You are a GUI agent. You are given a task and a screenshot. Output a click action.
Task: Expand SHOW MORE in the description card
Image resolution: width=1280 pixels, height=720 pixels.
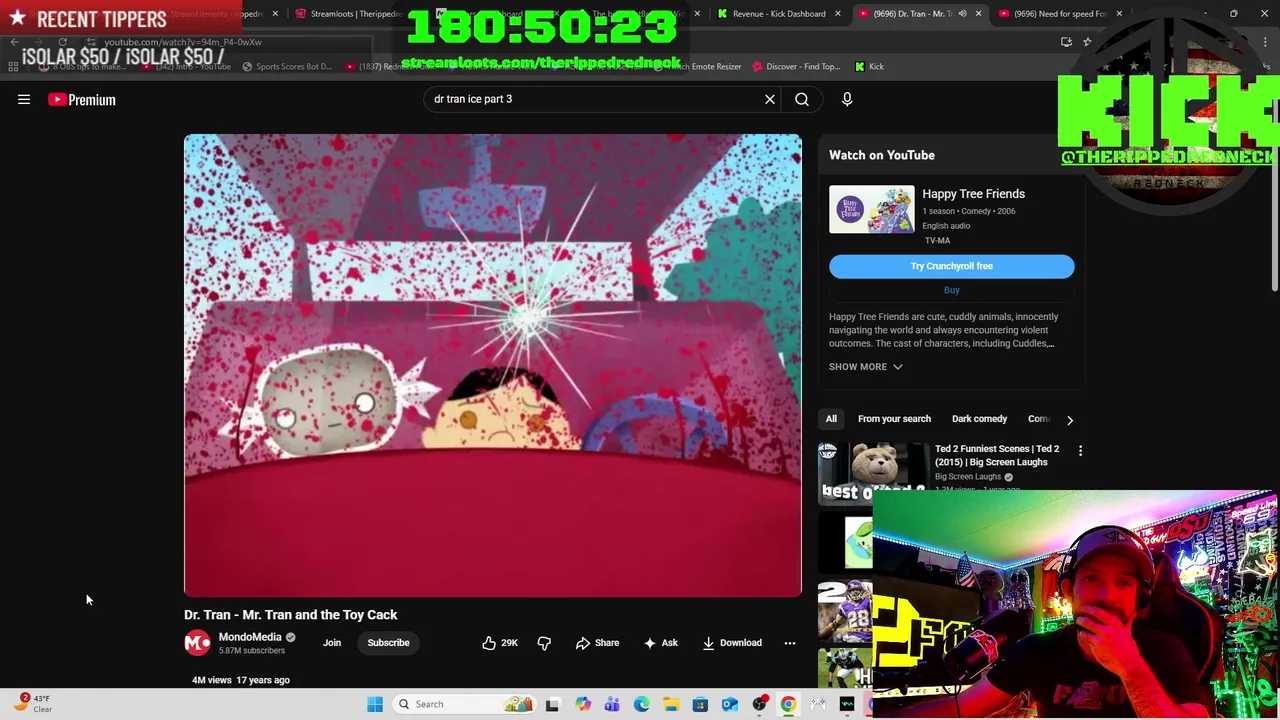pyautogui.click(x=865, y=367)
